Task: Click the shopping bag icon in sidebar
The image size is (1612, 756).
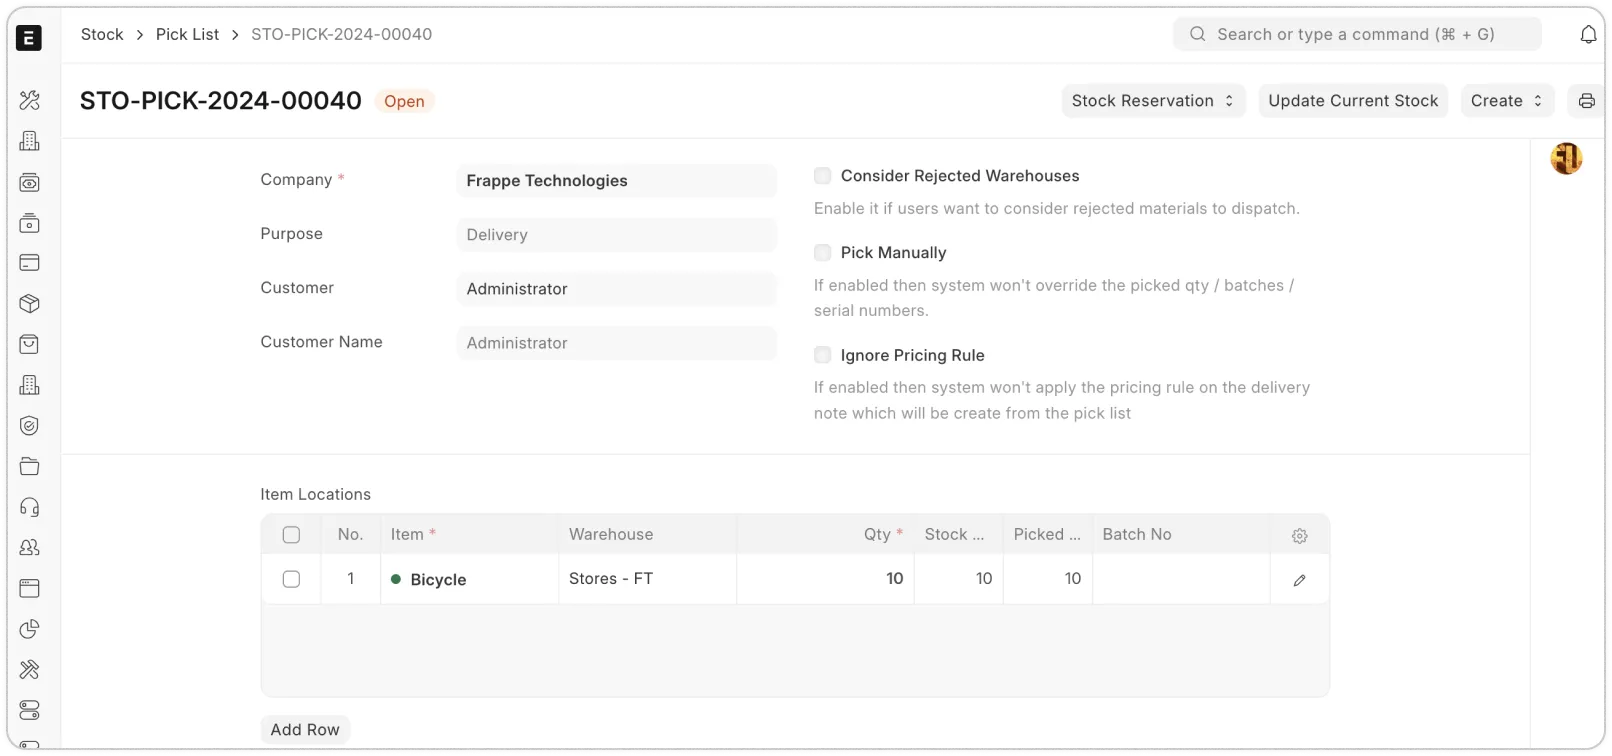Action: coord(30,344)
